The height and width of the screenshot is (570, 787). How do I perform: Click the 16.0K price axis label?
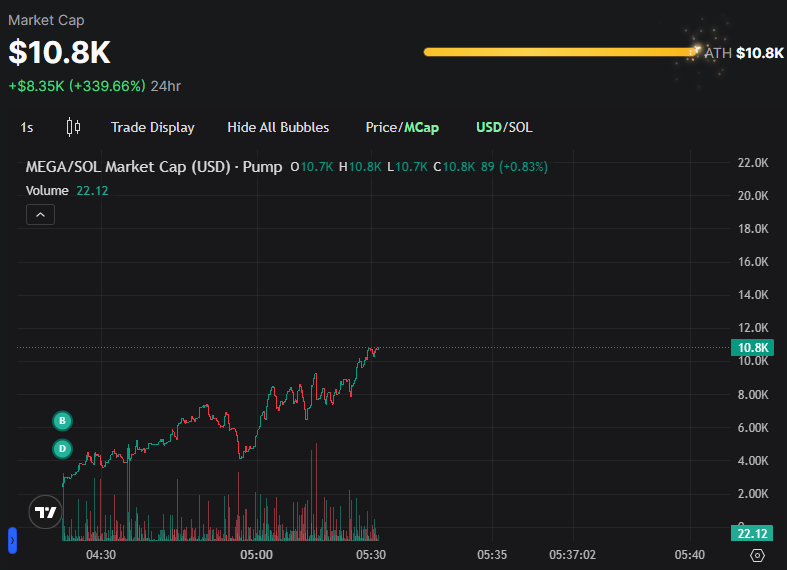[x=753, y=261]
